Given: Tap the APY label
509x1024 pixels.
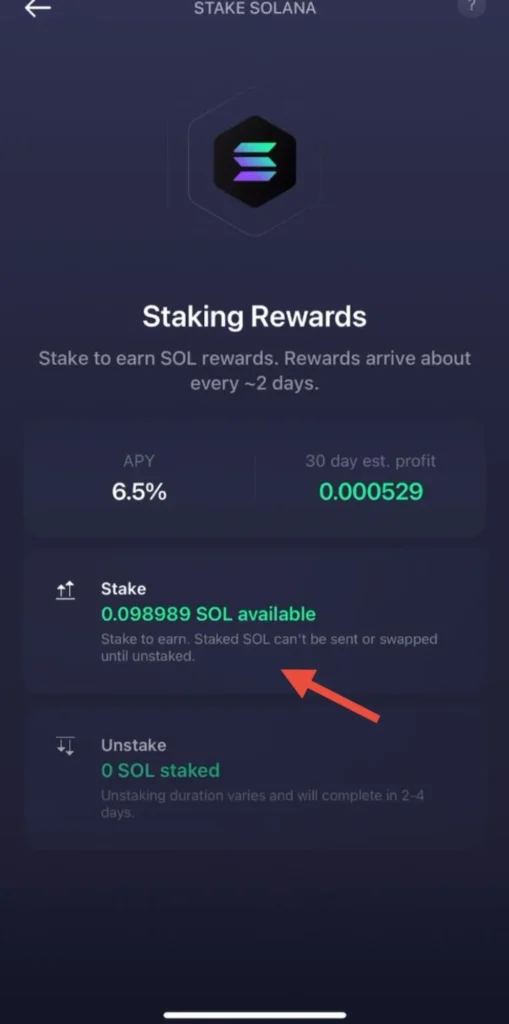Looking at the screenshot, I should pos(139,461).
